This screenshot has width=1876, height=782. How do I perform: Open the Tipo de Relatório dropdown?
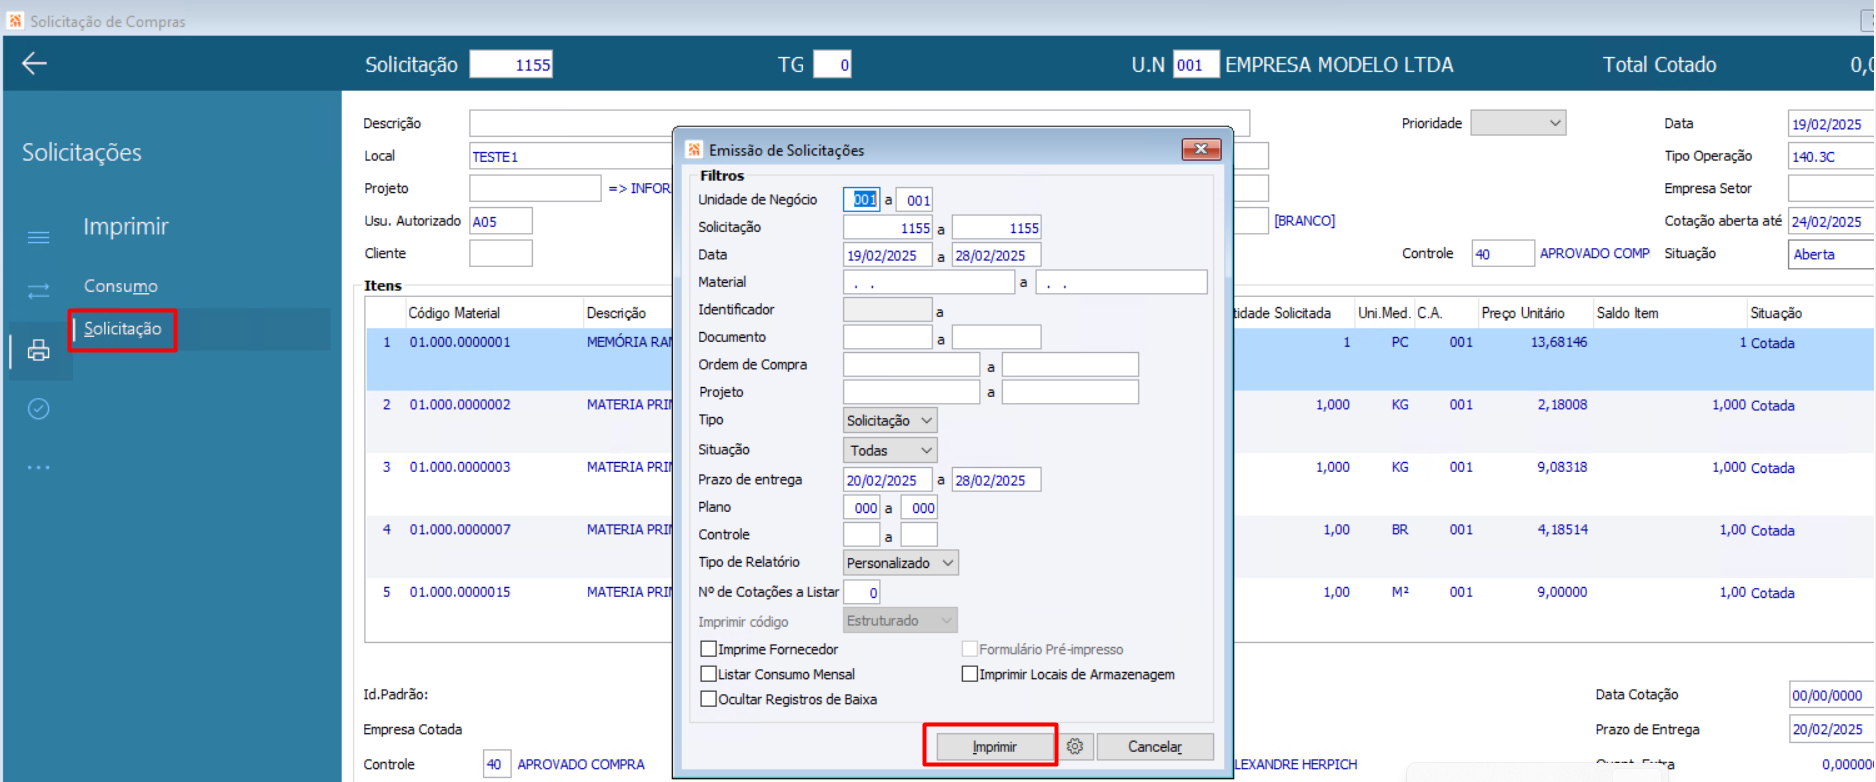[901, 563]
